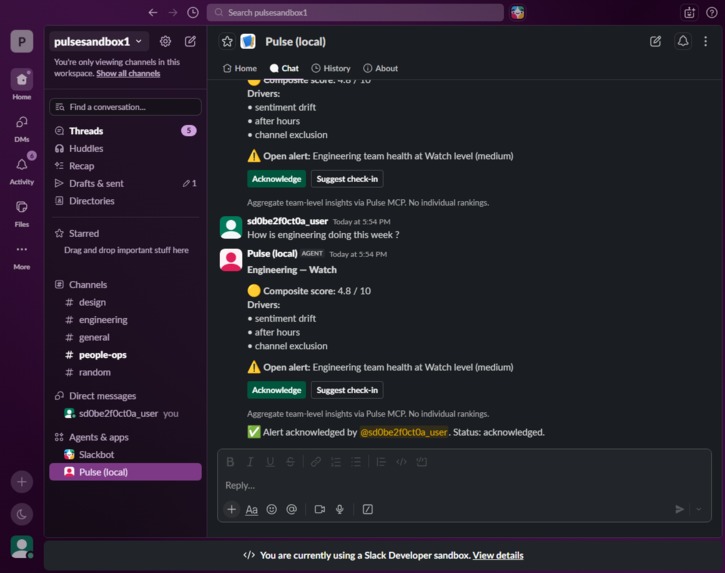725x573 pixels.
Task: Go back with the left arrow icon
Action: [x=153, y=12]
